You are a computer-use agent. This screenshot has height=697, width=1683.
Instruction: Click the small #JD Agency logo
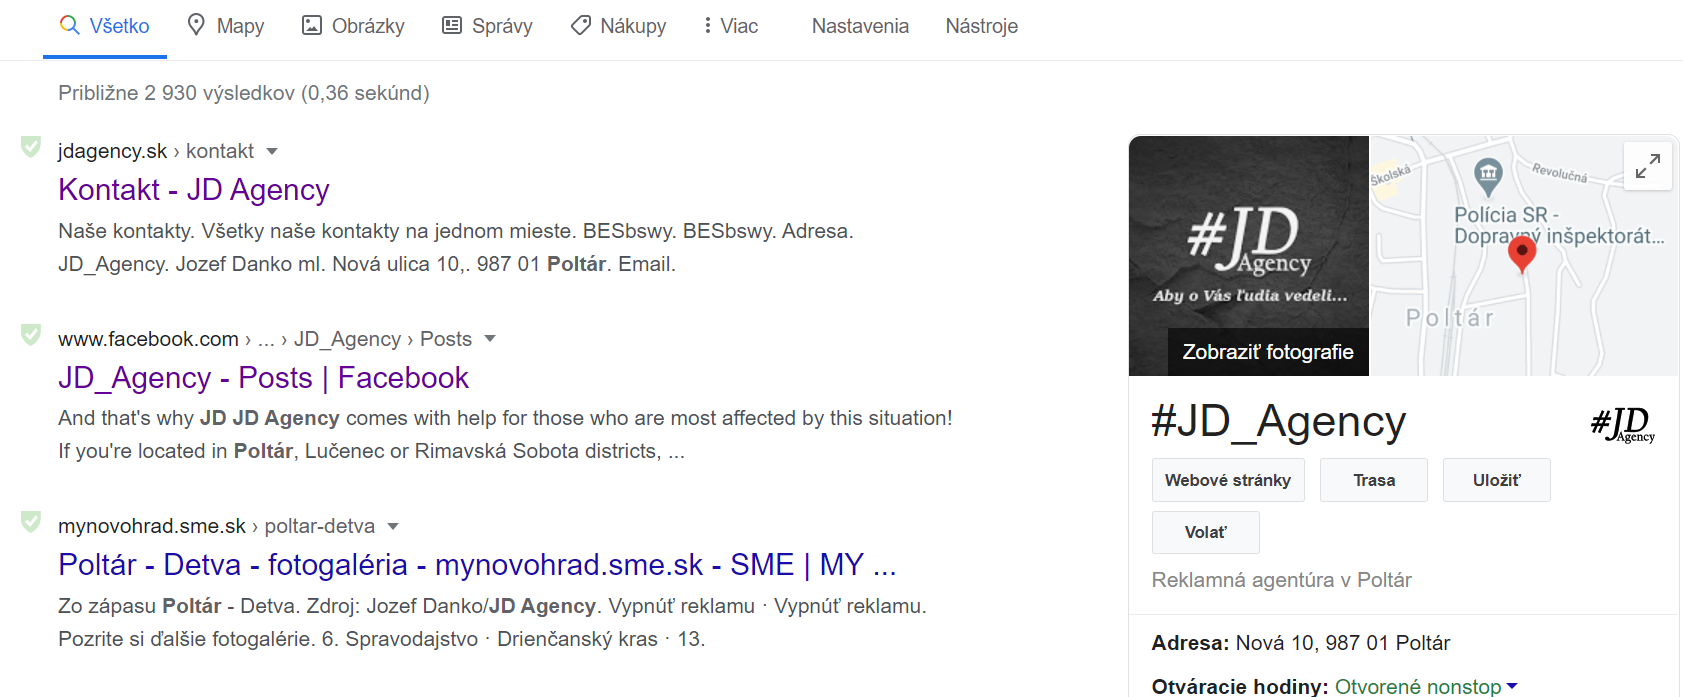[1623, 424]
